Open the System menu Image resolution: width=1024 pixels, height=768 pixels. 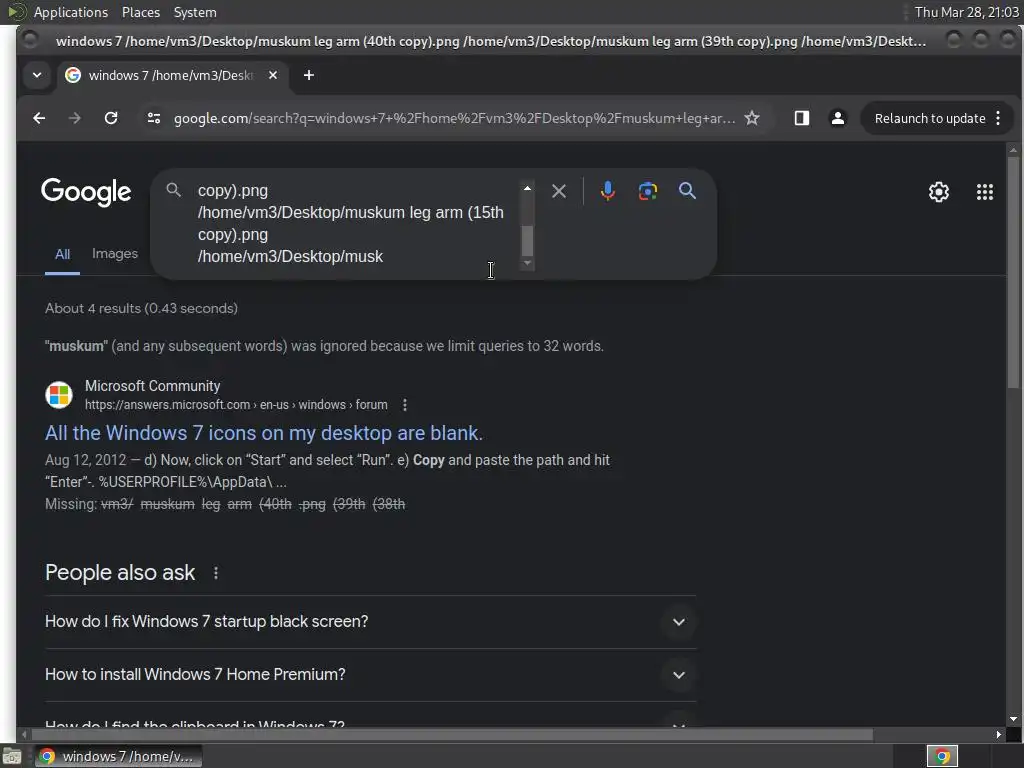[195, 12]
